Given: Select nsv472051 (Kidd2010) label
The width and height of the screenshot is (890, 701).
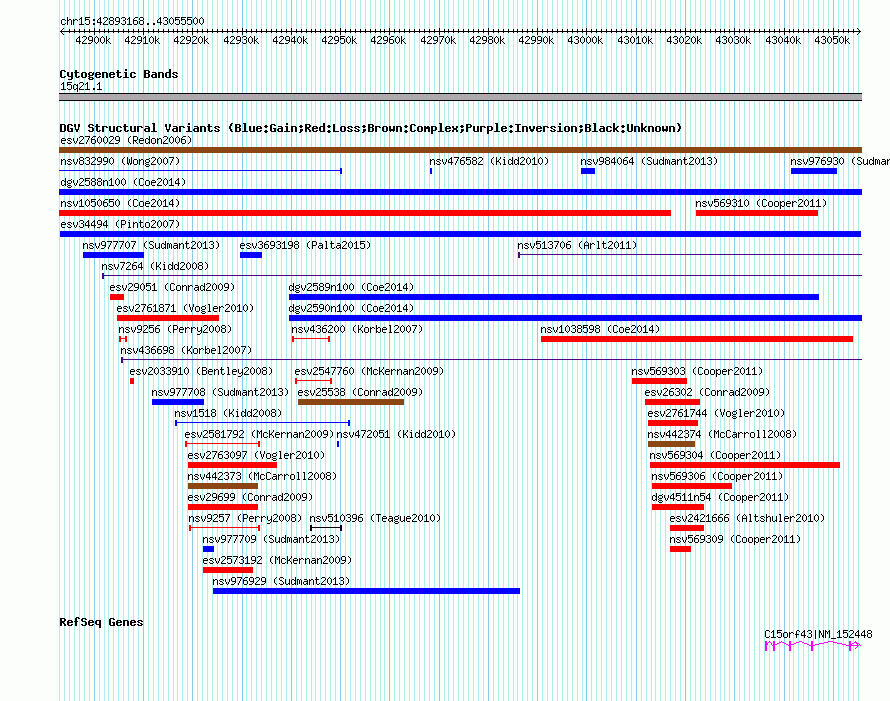Looking at the screenshot, I should (396, 434).
